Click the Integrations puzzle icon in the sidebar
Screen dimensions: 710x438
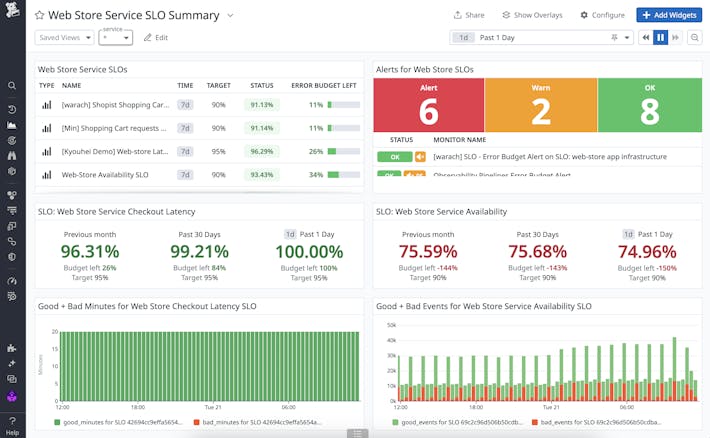[x=12, y=349]
